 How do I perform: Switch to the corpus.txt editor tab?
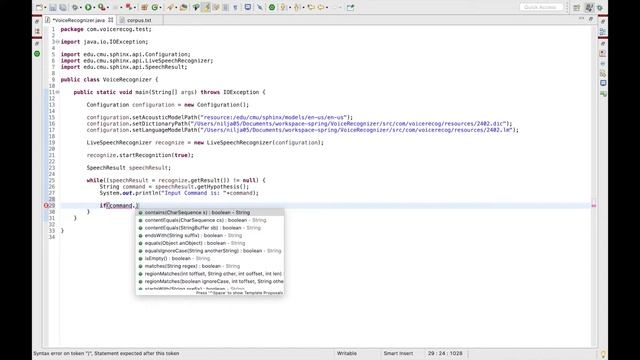pyautogui.click(x=139, y=20)
